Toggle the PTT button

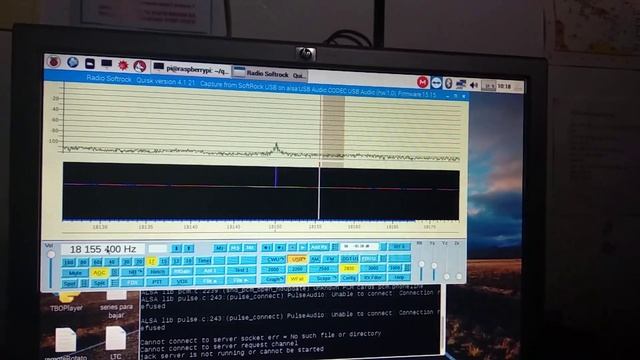coord(158,282)
